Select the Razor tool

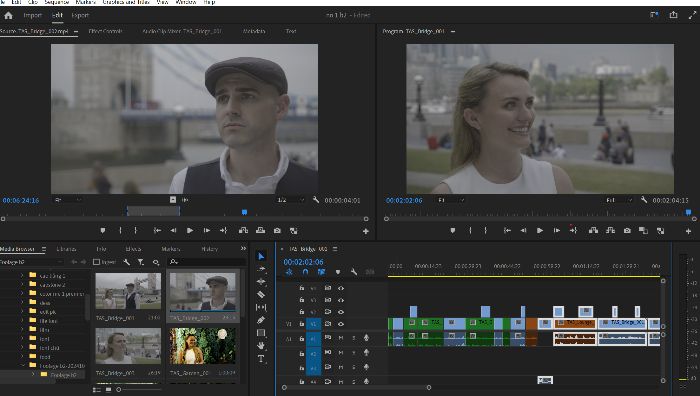click(262, 294)
